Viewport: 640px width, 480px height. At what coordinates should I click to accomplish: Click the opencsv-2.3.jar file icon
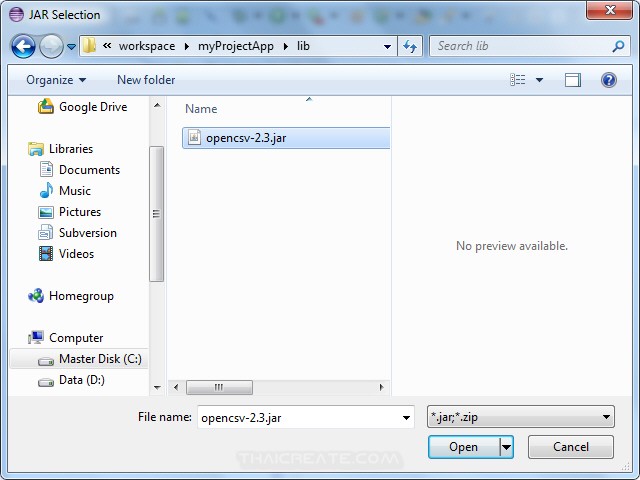coord(194,138)
